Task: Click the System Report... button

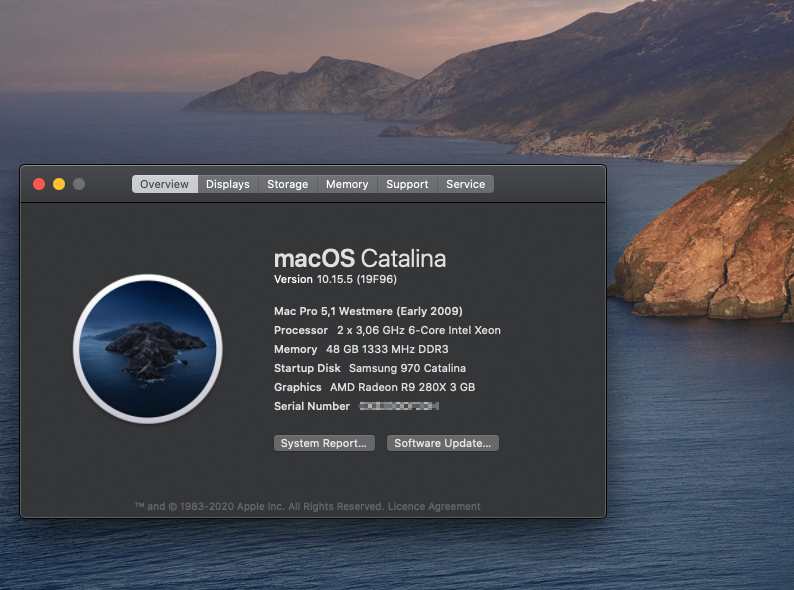Action: coord(324,443)
